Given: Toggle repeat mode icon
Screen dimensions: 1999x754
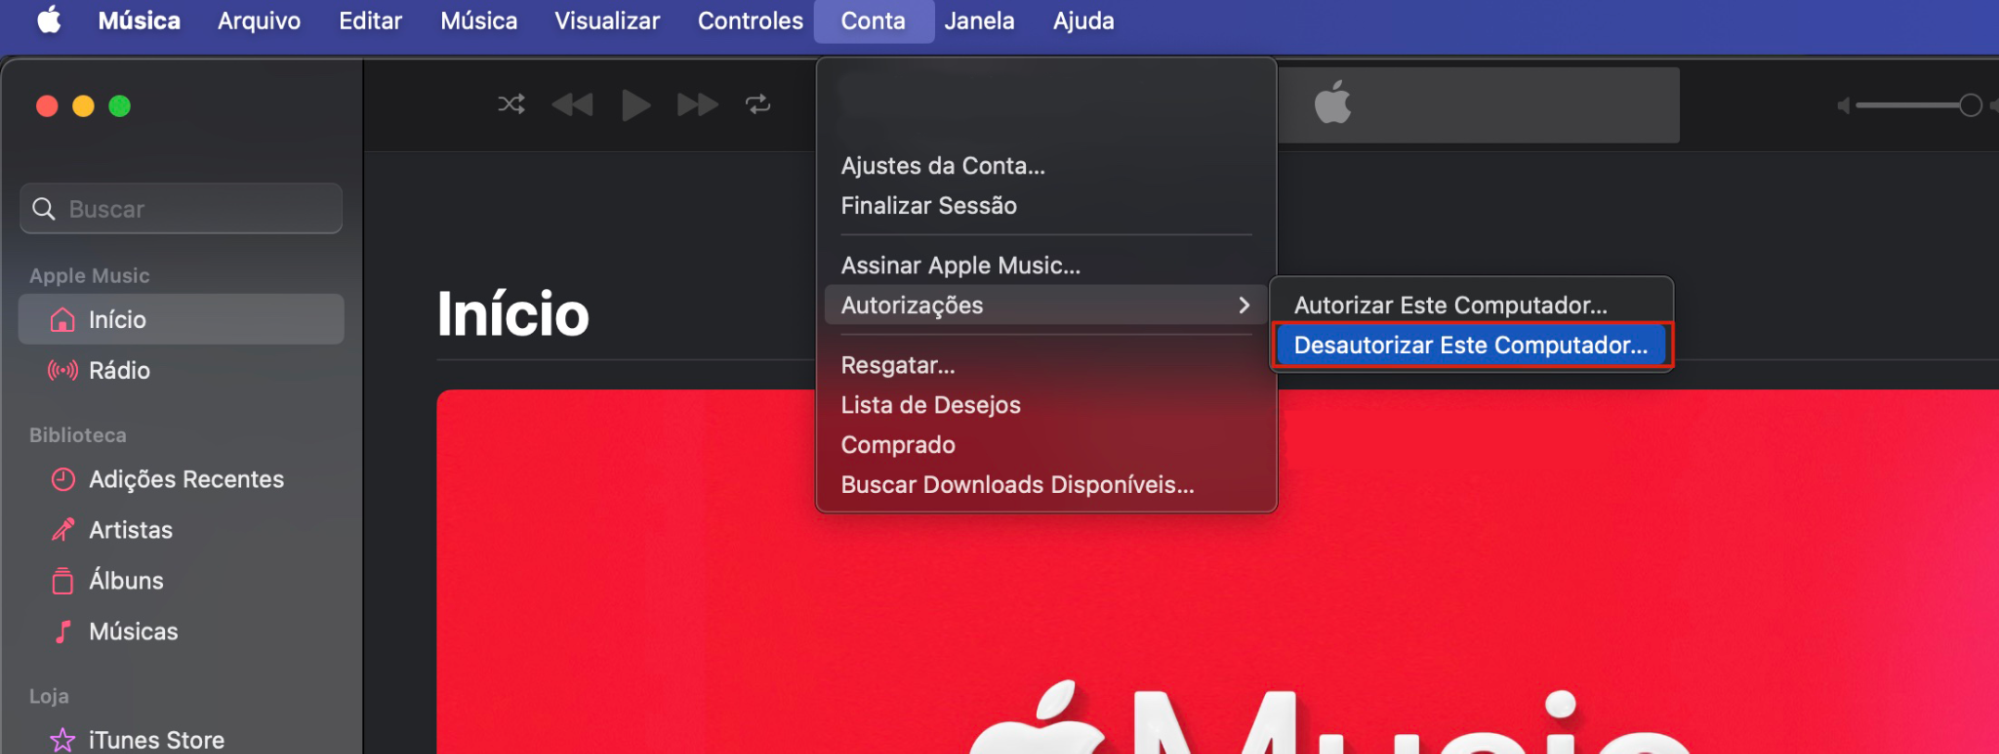Looking at the screenshot, I should 758,104.
